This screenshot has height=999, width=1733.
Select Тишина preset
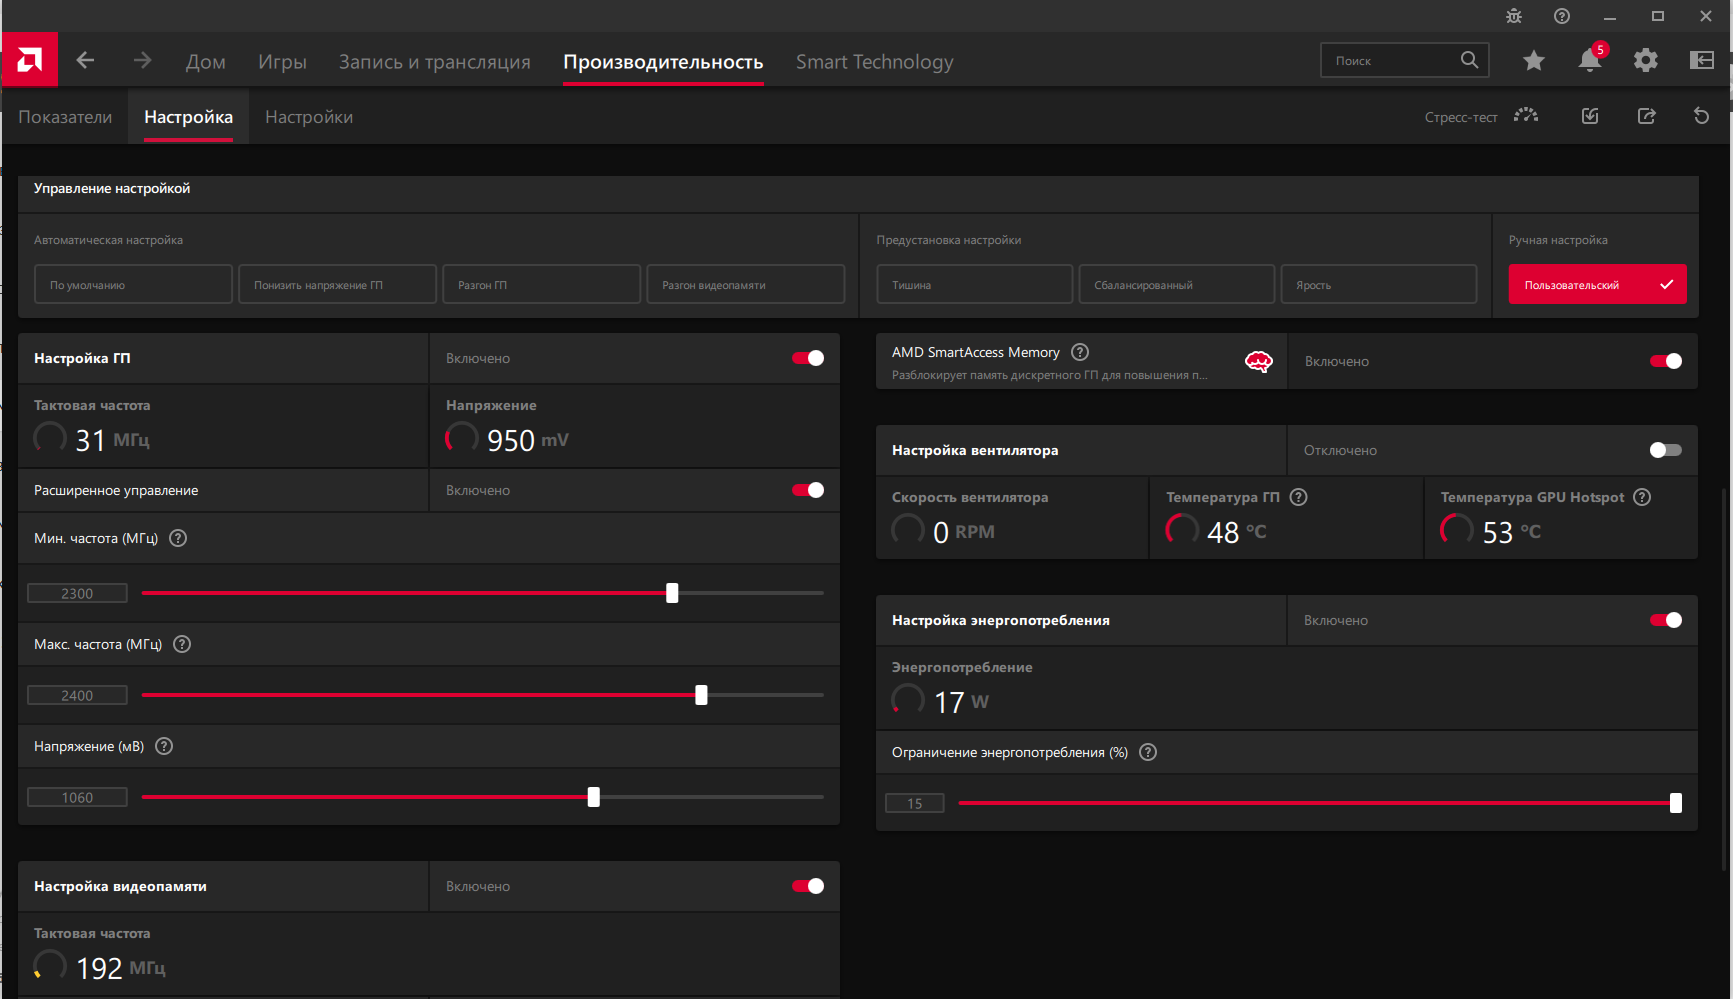[x=974, y=284]
